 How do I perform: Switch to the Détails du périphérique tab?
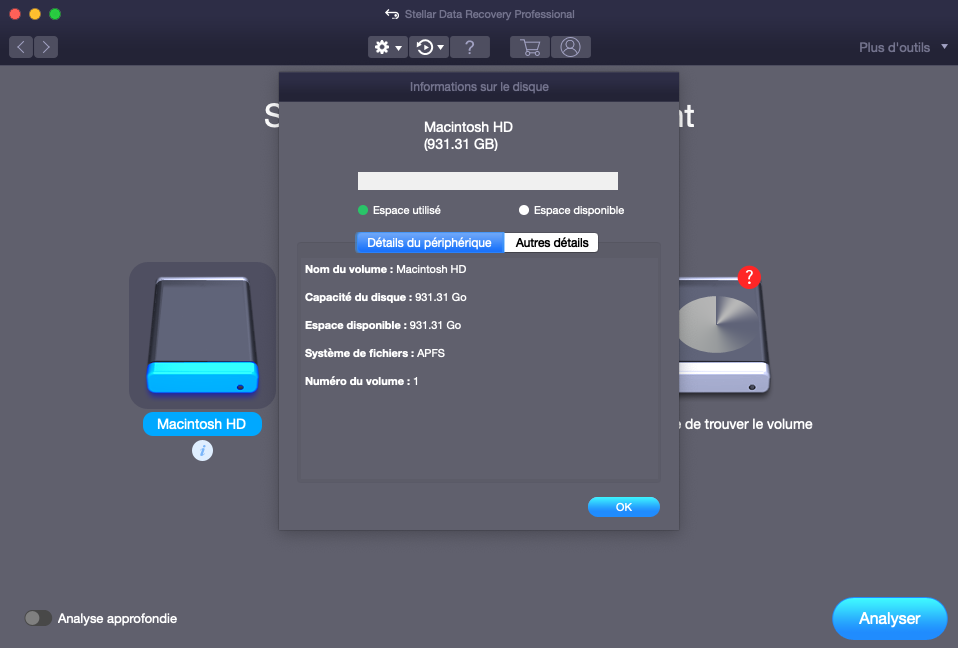(x=430, y=242)
